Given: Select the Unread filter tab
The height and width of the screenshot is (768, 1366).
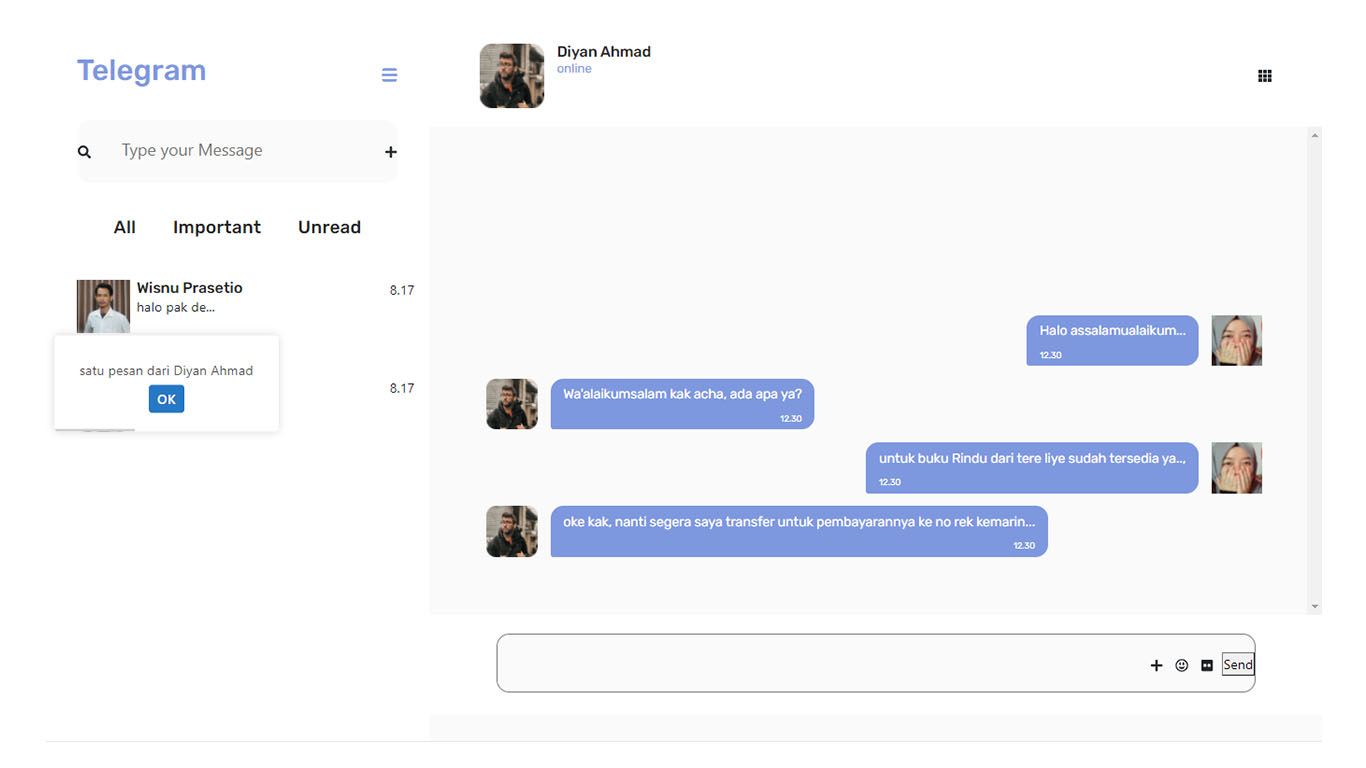Looking at the screenshot, I should (x=329, y=227).
